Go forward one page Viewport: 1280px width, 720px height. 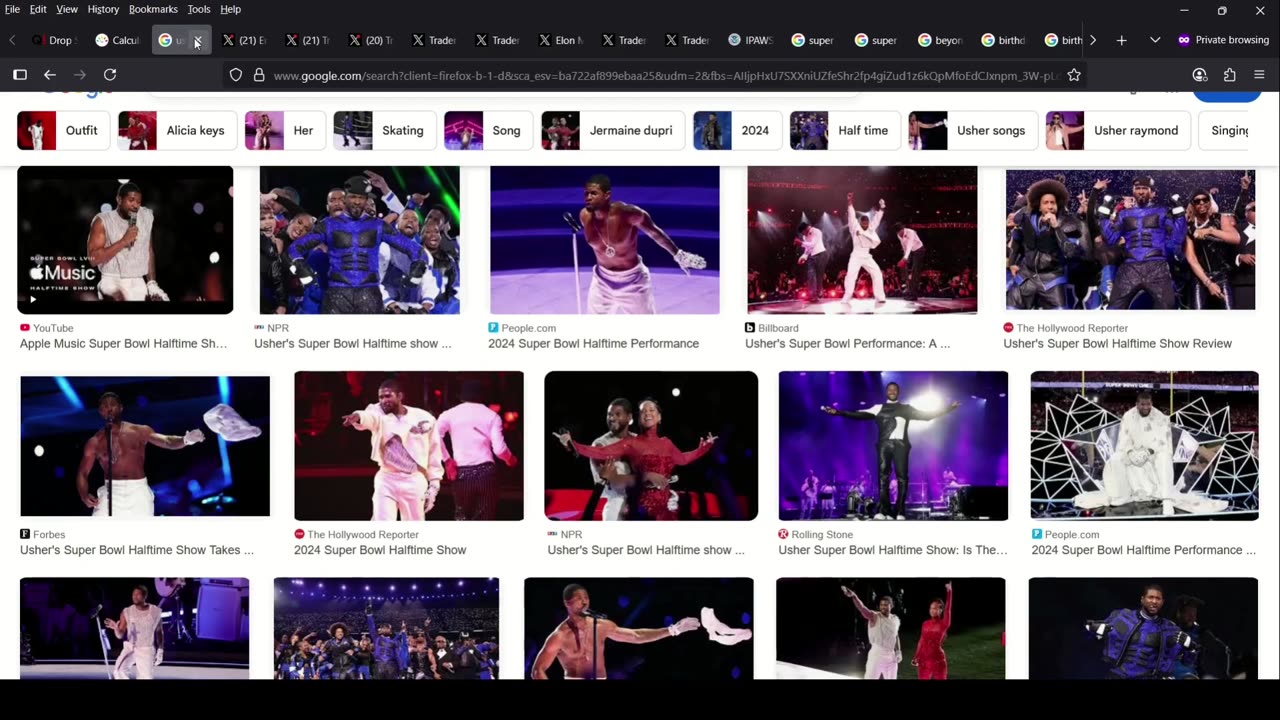80,75
